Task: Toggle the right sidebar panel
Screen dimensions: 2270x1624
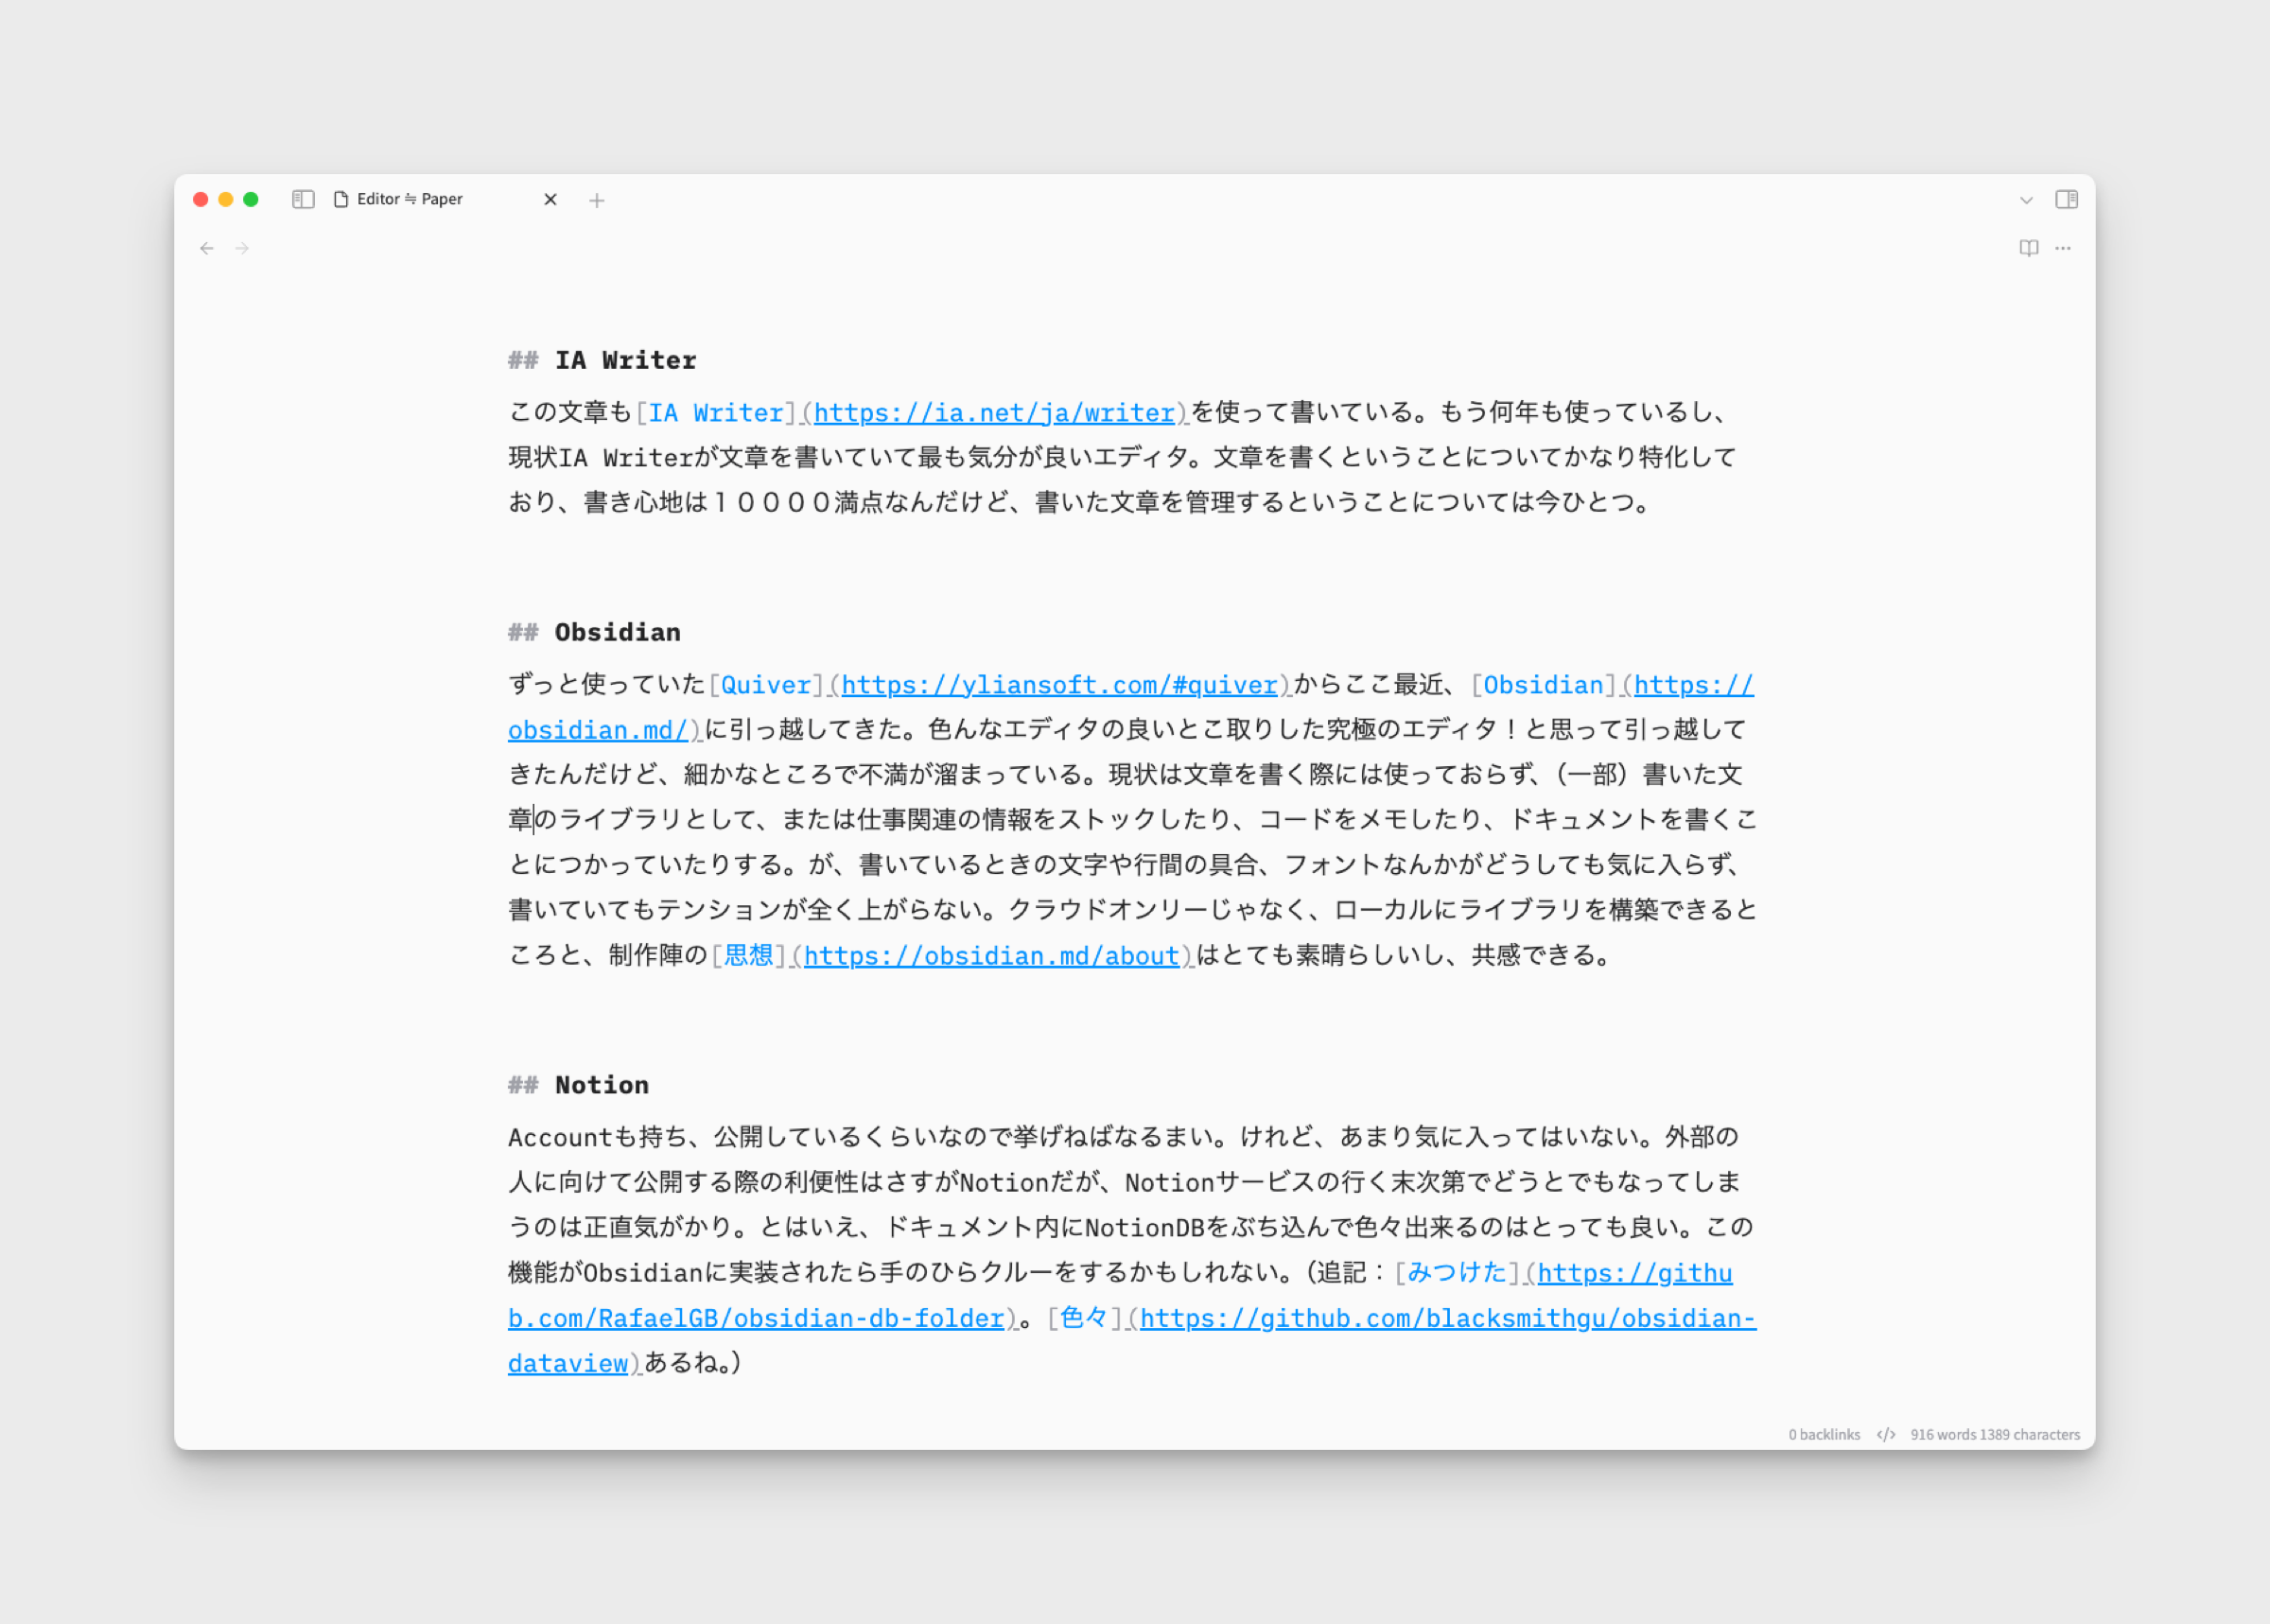Action: point(2066,200)
